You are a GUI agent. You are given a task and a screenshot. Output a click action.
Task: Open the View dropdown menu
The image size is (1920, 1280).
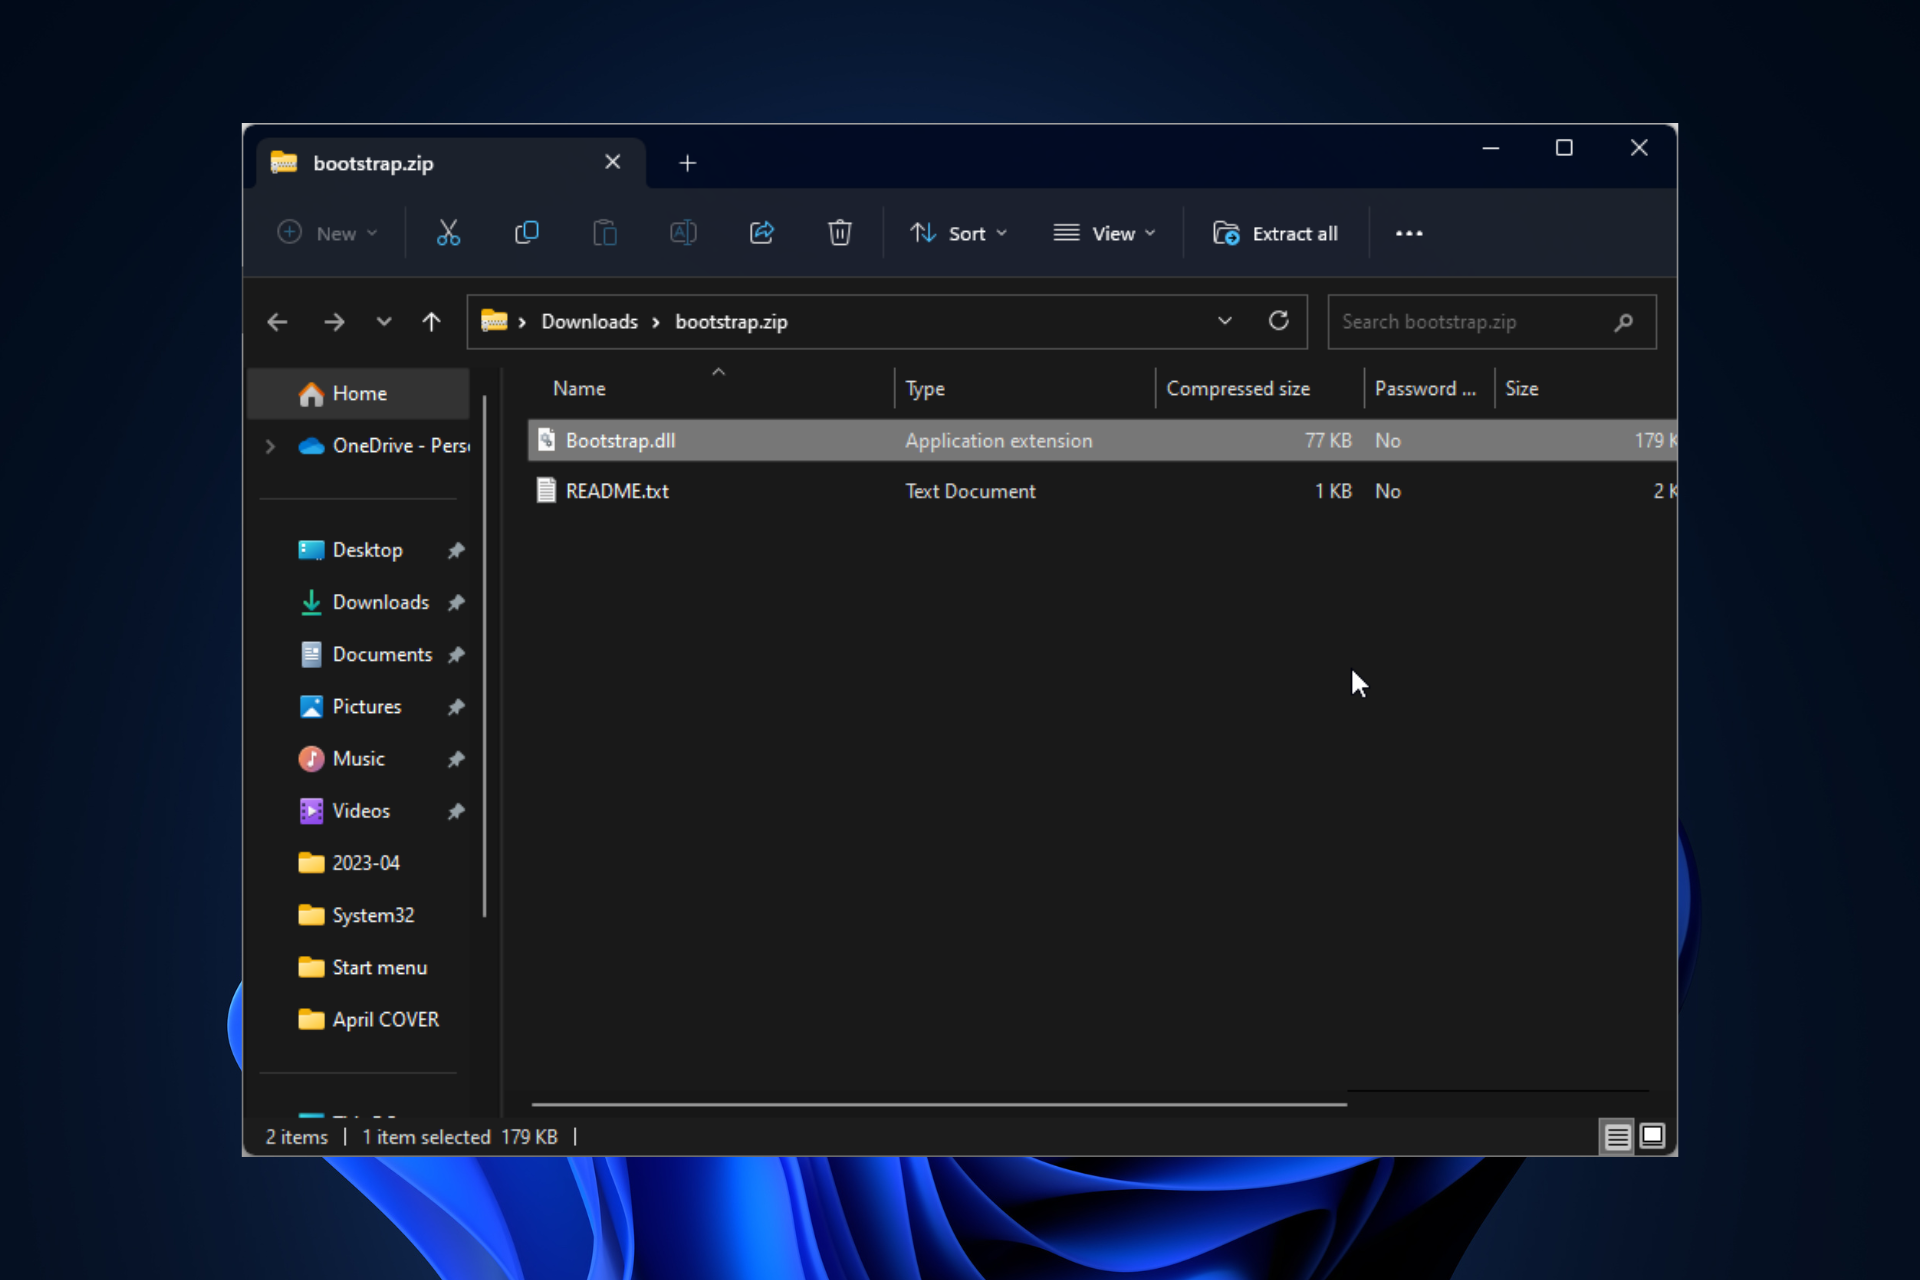[1104, 233]
